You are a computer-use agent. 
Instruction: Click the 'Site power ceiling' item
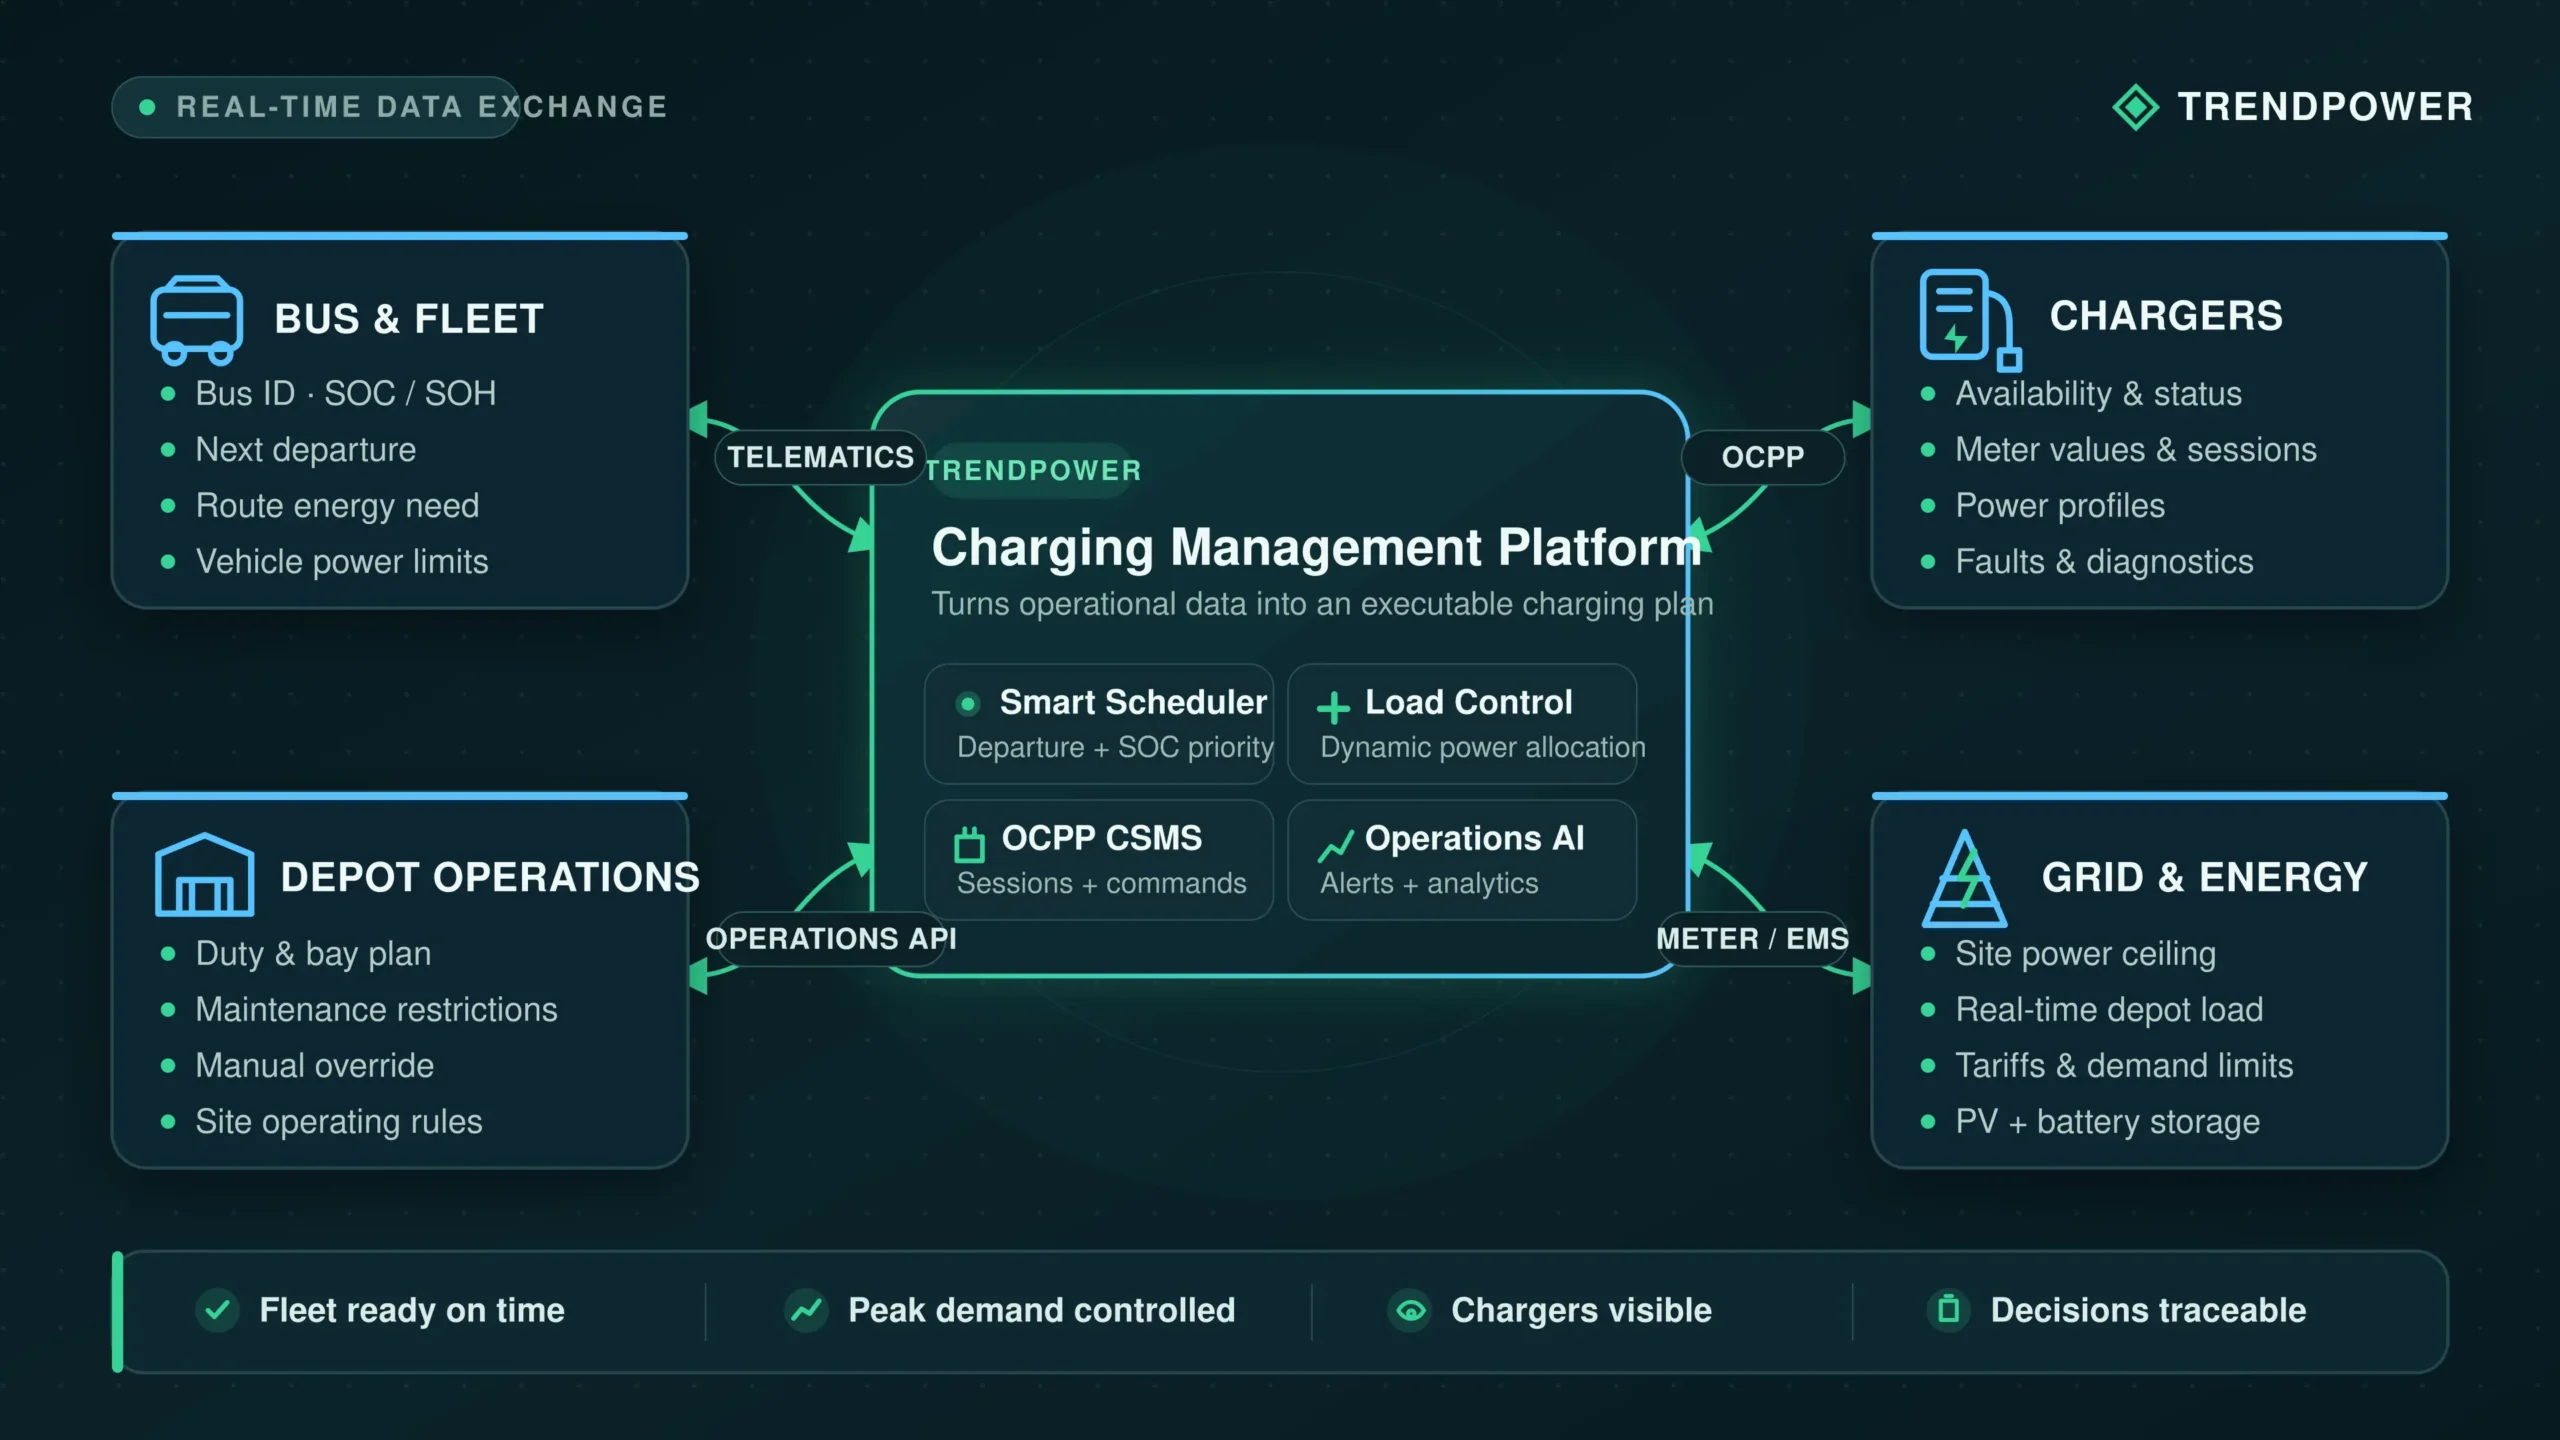tap(2085, 954)
